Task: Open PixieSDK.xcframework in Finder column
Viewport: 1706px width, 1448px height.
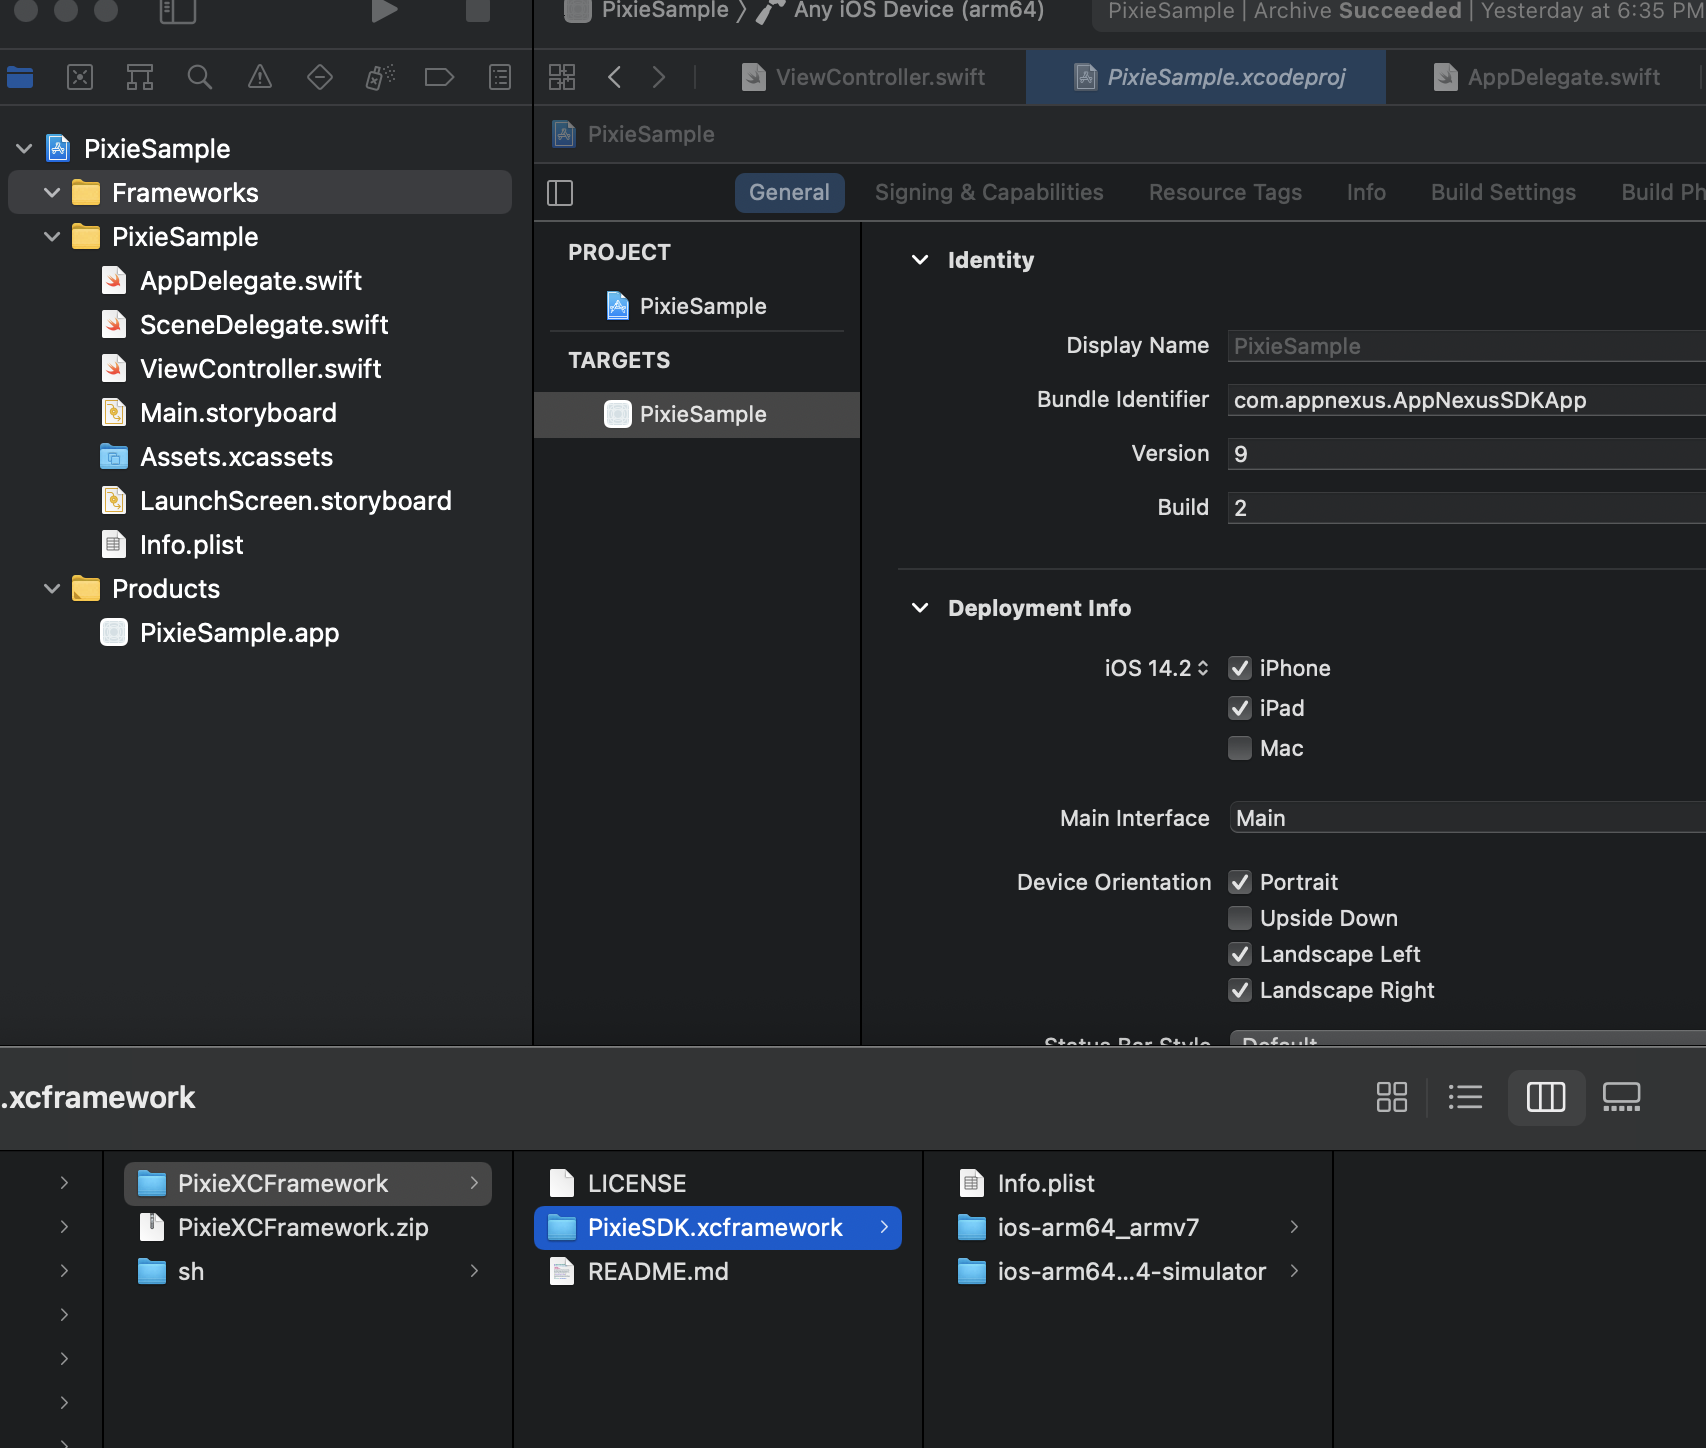Action: 715,1227
